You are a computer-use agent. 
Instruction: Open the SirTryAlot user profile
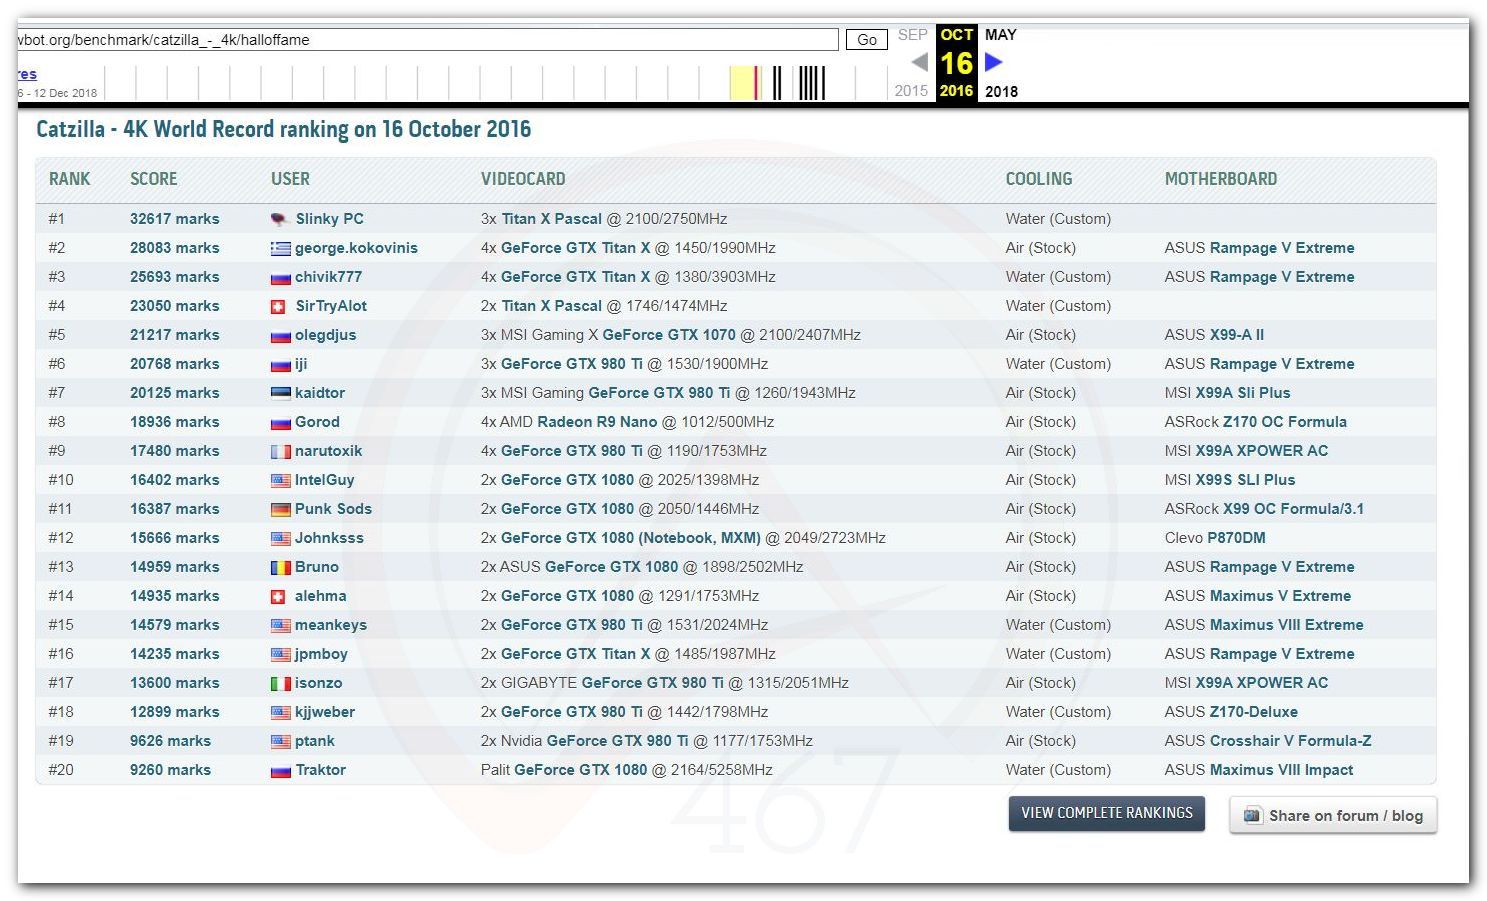tap(331, 306)
